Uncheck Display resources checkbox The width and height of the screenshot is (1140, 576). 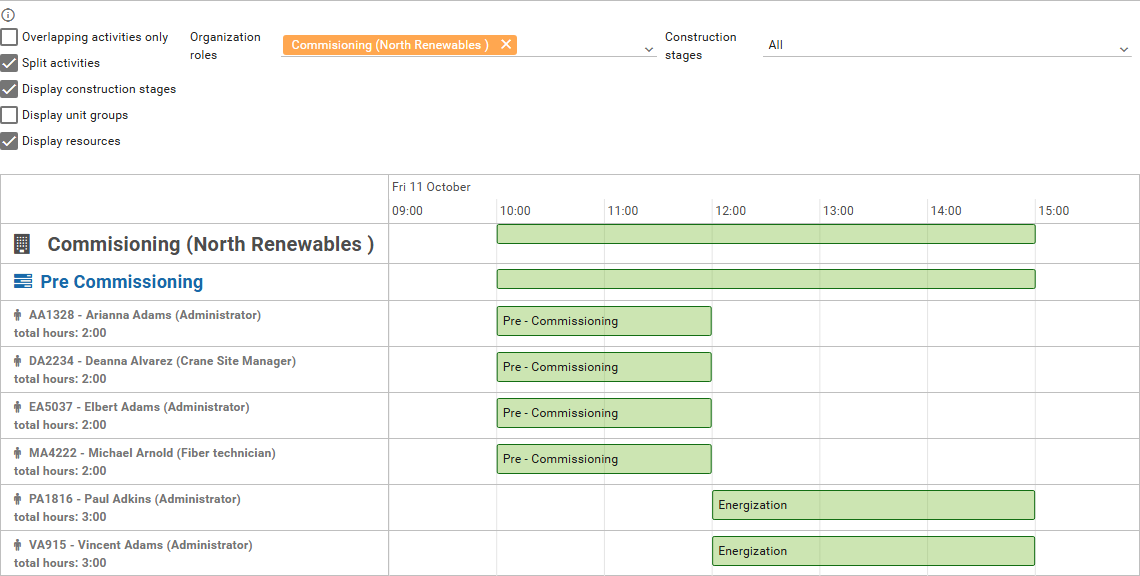(9, 141)
